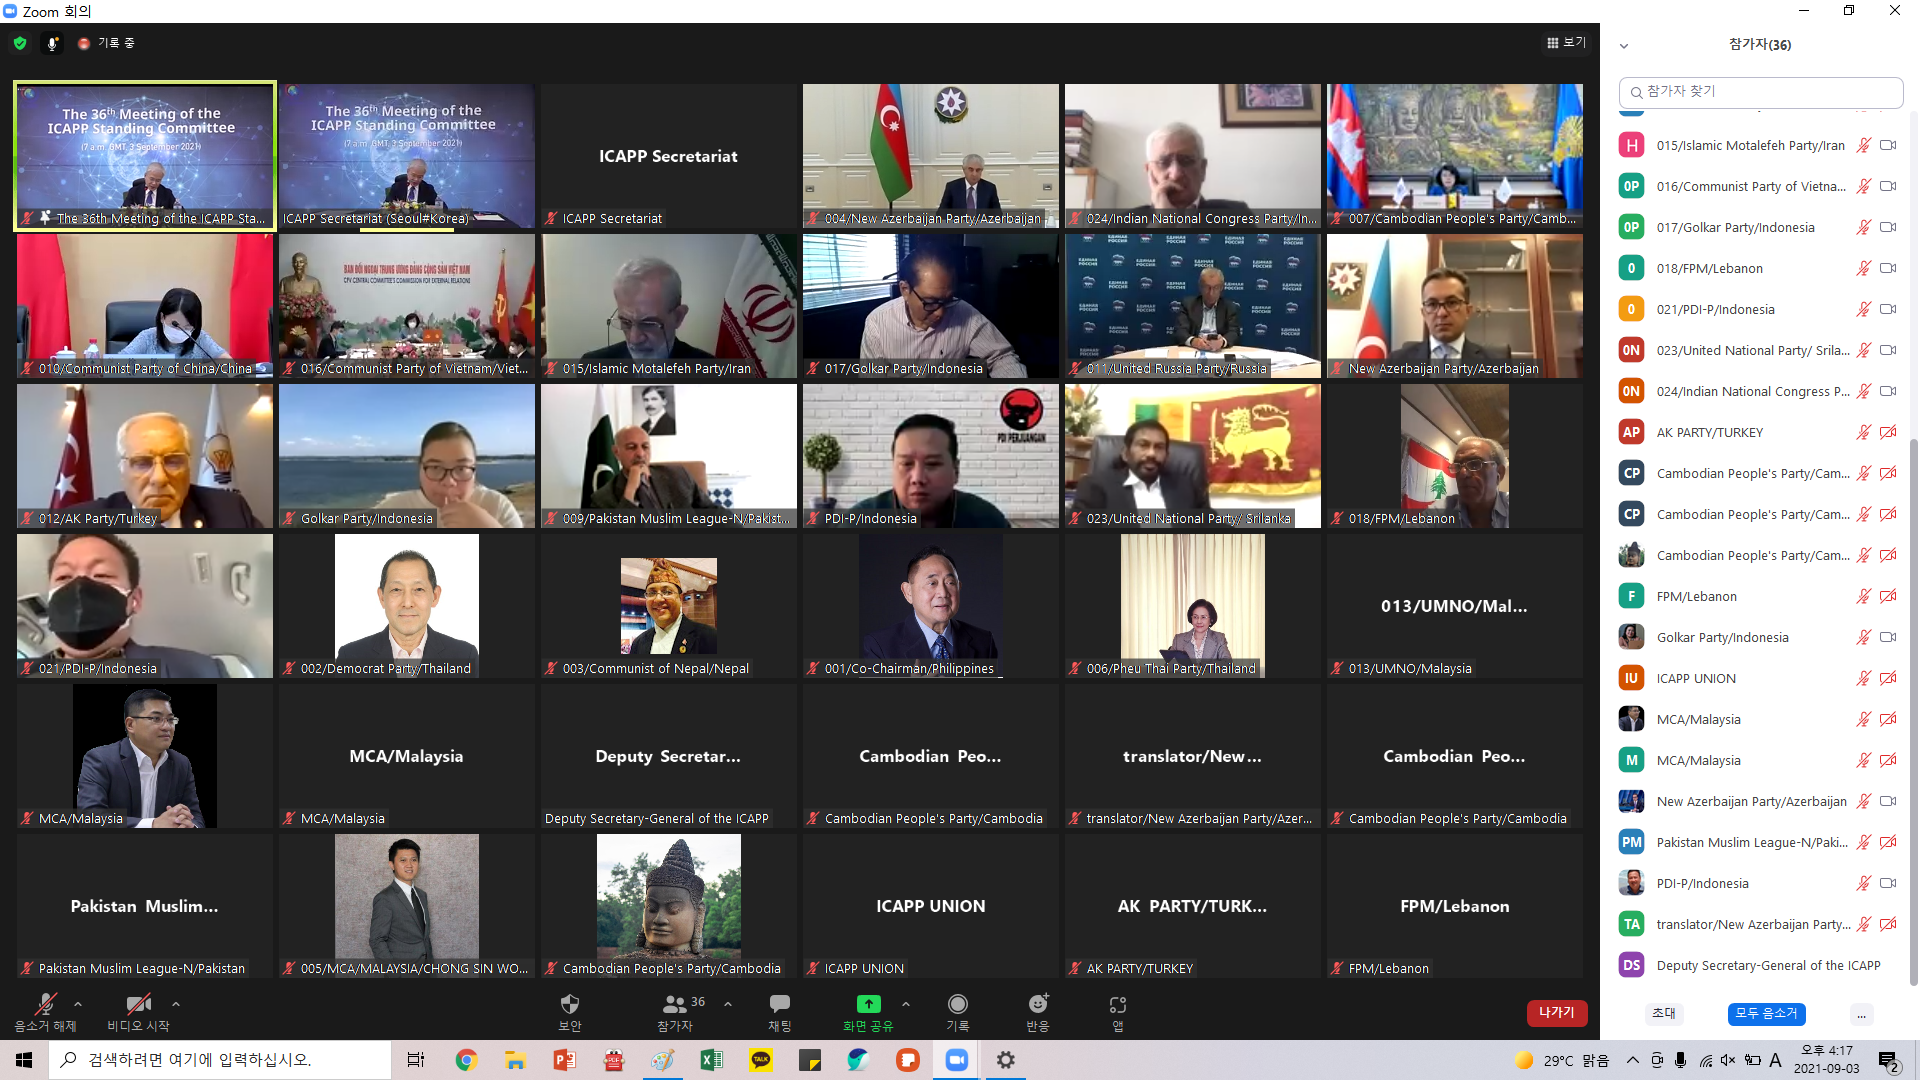Click the red Leave (나가기) button

pyautogui.click(x=1557, y=1013)
